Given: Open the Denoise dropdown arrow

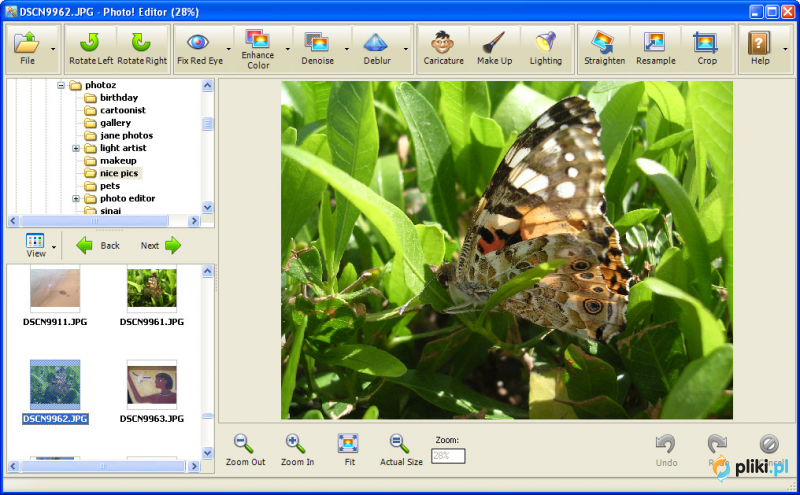Looking at the screenshot, I should (x=347, y=49).
